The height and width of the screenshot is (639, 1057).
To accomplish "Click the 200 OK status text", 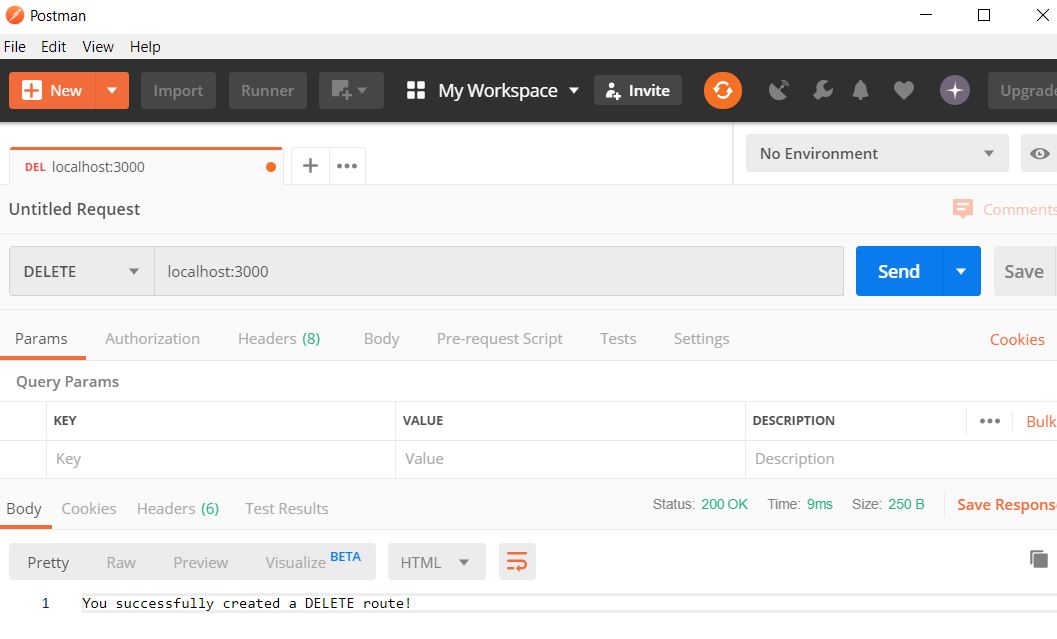I will click(724, 504).
